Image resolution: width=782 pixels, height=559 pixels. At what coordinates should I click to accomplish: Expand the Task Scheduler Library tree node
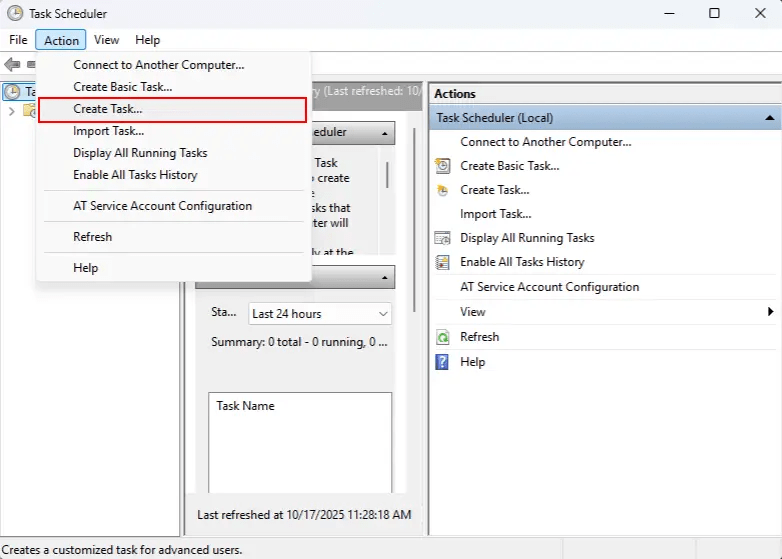(11, 111)
